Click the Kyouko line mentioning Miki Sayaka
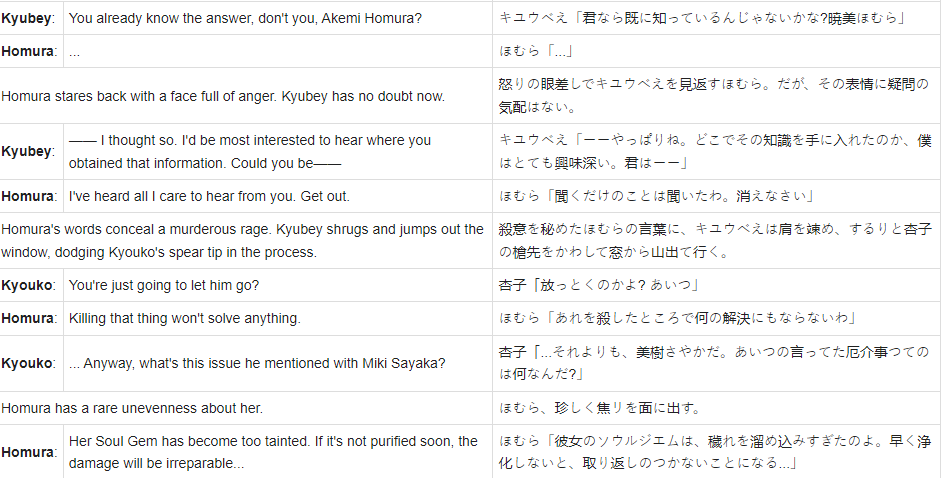 click(x=257, y=364)
